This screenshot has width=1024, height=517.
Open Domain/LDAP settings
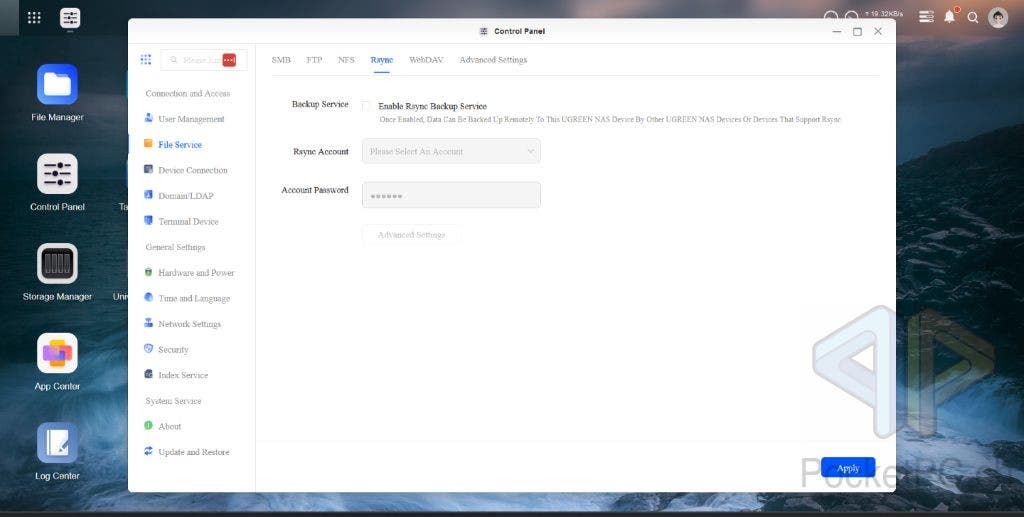pos(185,195)
